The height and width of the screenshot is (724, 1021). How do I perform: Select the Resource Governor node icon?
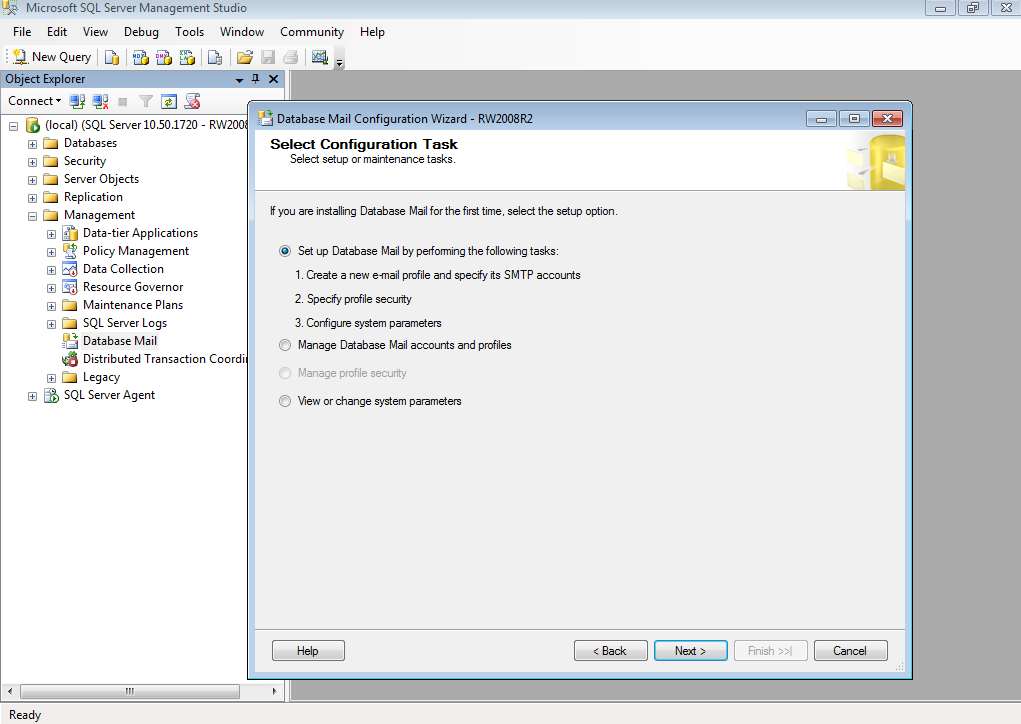(70, 287)
